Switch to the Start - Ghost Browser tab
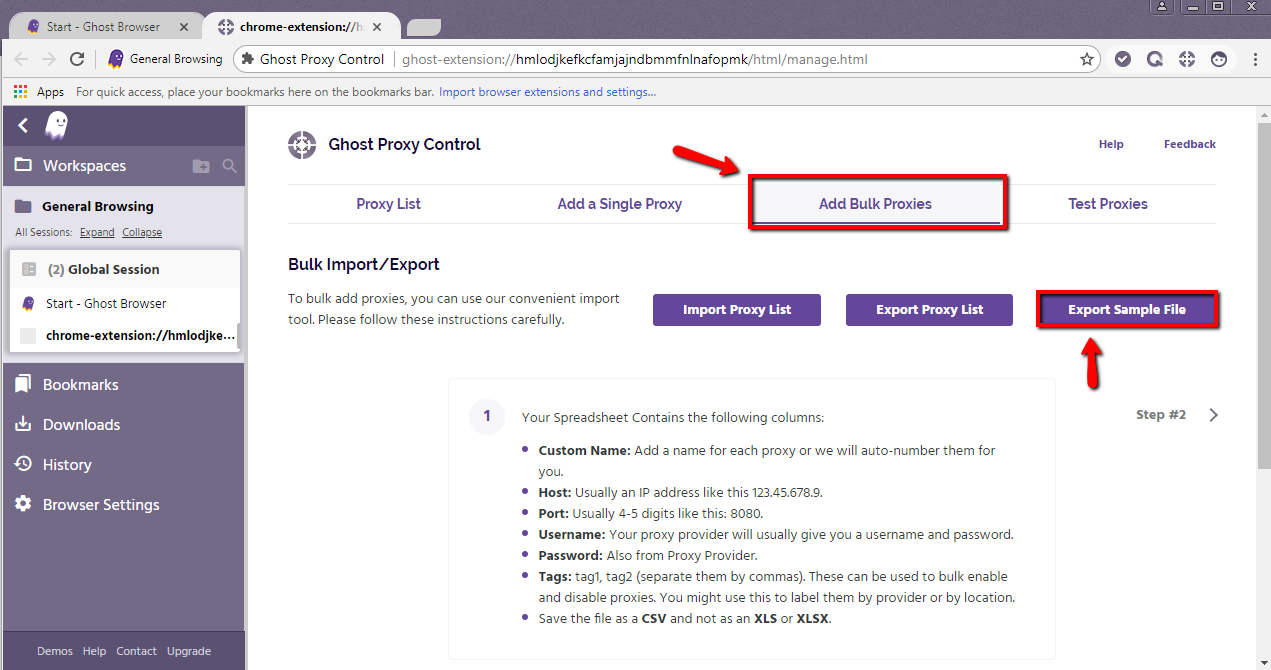This screenshot has width=1271, height=670. point(103,27)
